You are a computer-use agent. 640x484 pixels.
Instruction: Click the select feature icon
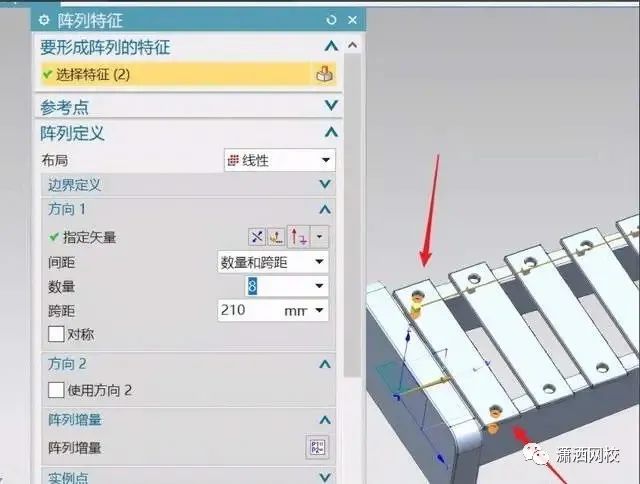pos(324,74)
